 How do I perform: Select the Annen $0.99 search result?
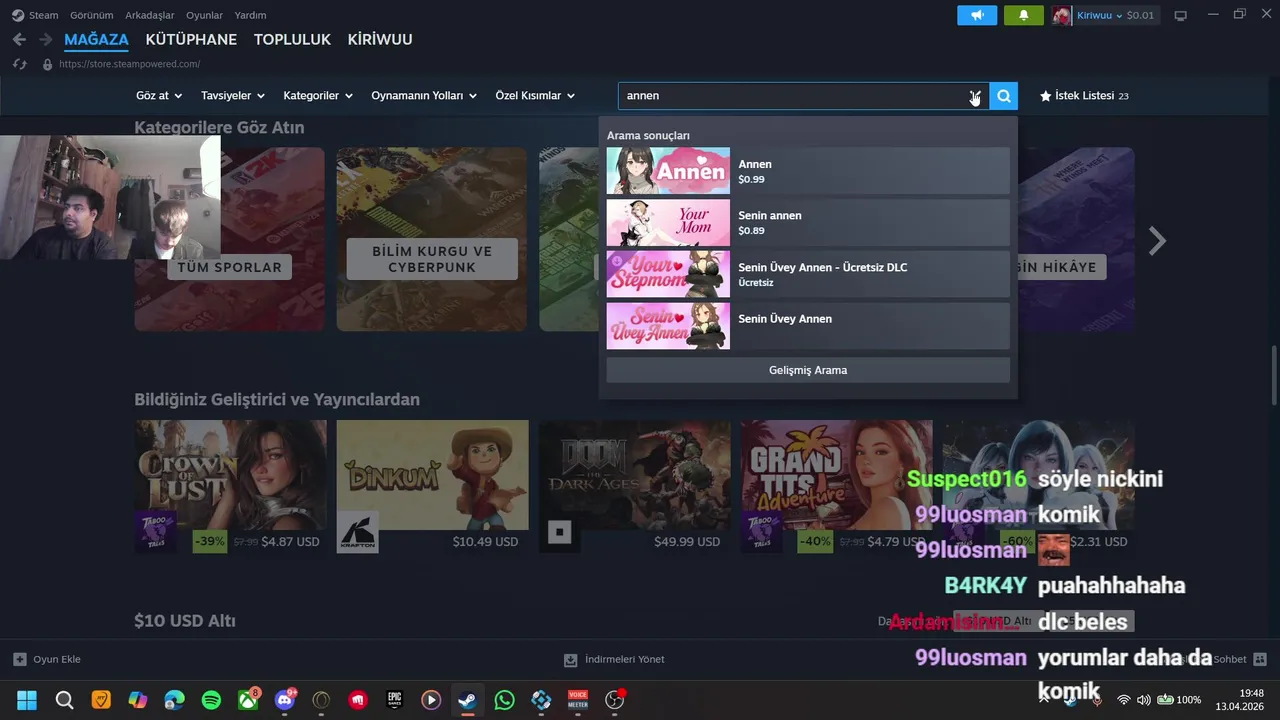pyautogui.click(x=808, y=171)
